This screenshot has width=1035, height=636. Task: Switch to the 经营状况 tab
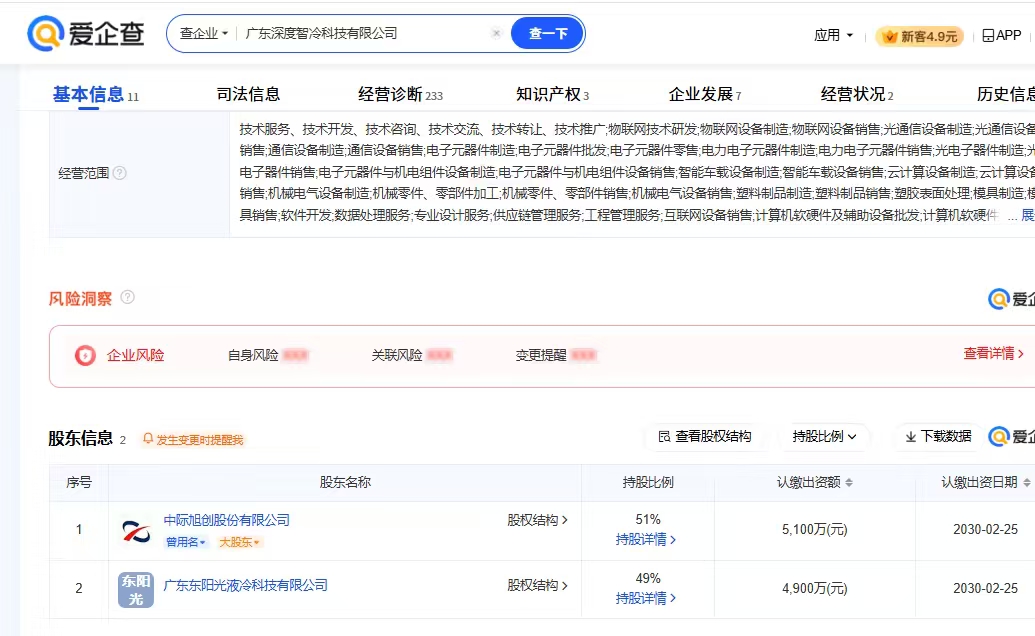pyautogui.click(x=857, y=94)
